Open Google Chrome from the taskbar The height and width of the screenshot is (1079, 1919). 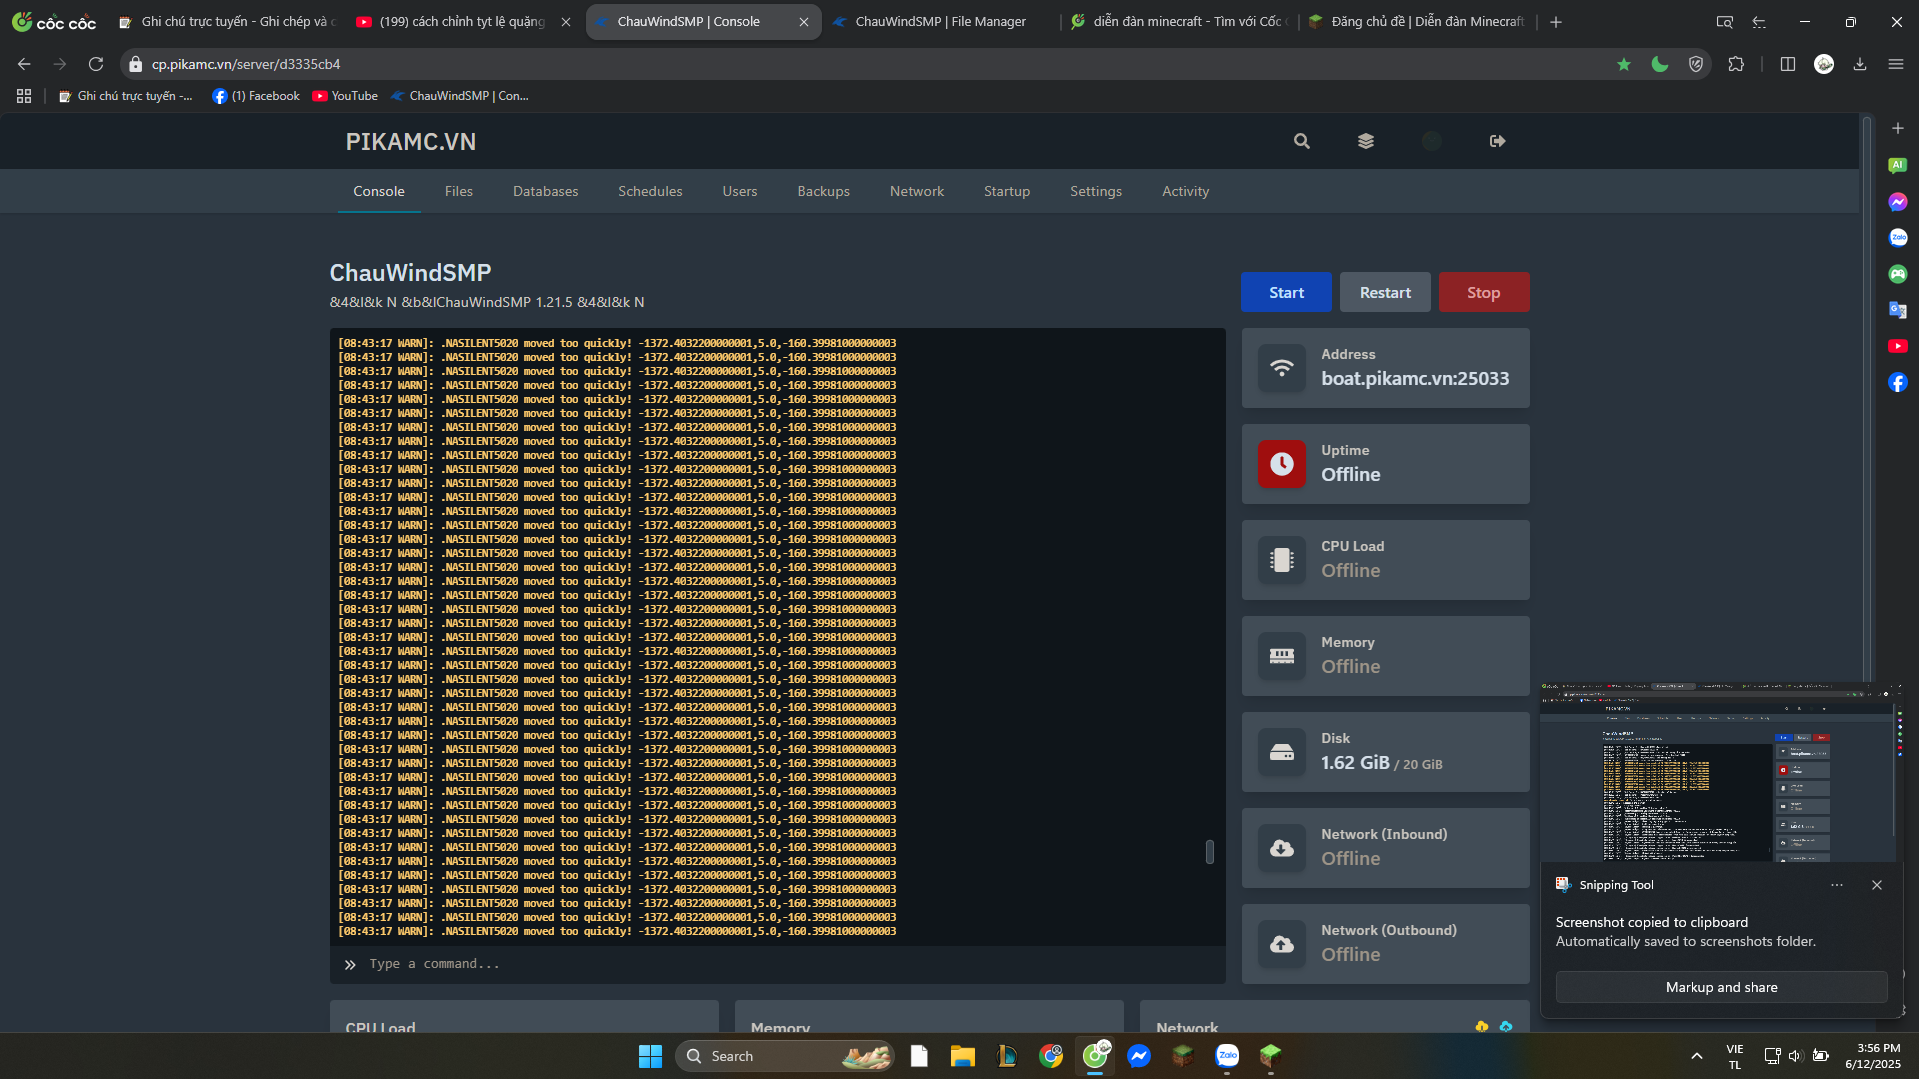coord(1051,1056)
